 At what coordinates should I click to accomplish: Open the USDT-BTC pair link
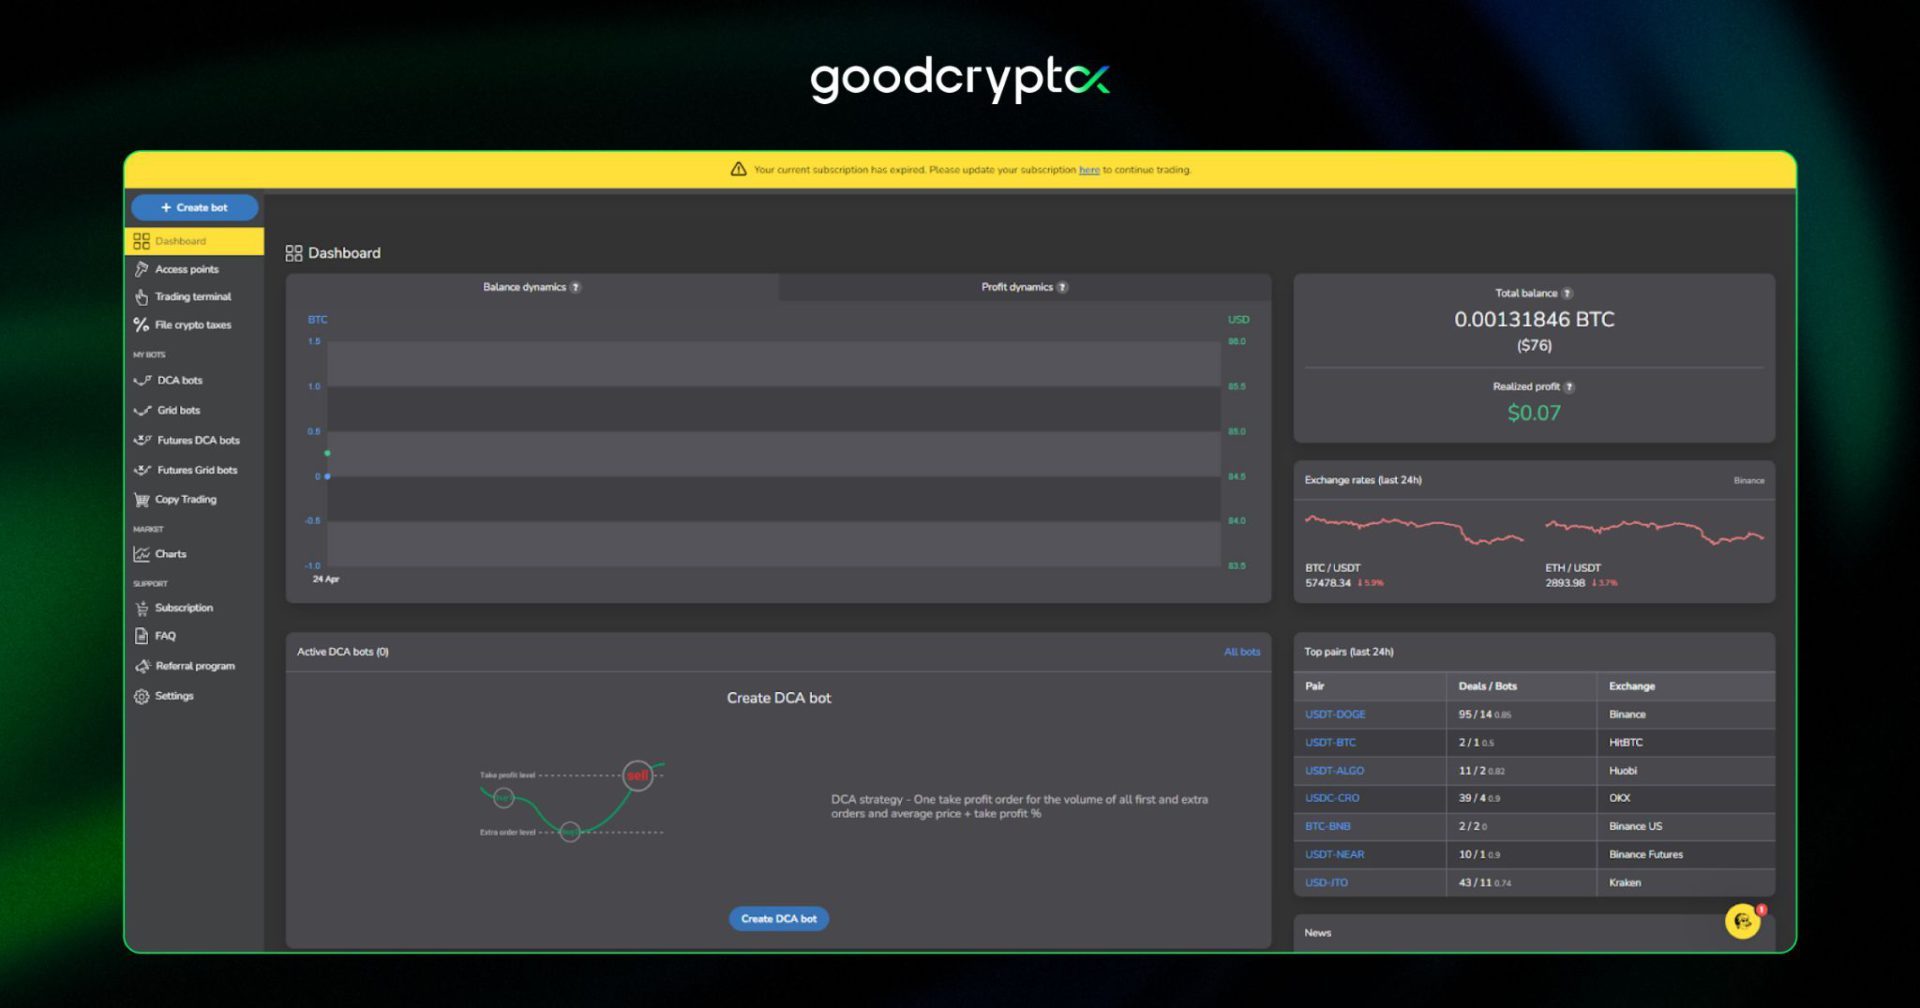1330,742
